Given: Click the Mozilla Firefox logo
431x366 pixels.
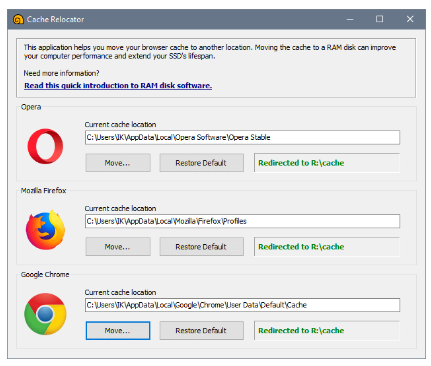Looking at the screenshot, I should [45, 230].
